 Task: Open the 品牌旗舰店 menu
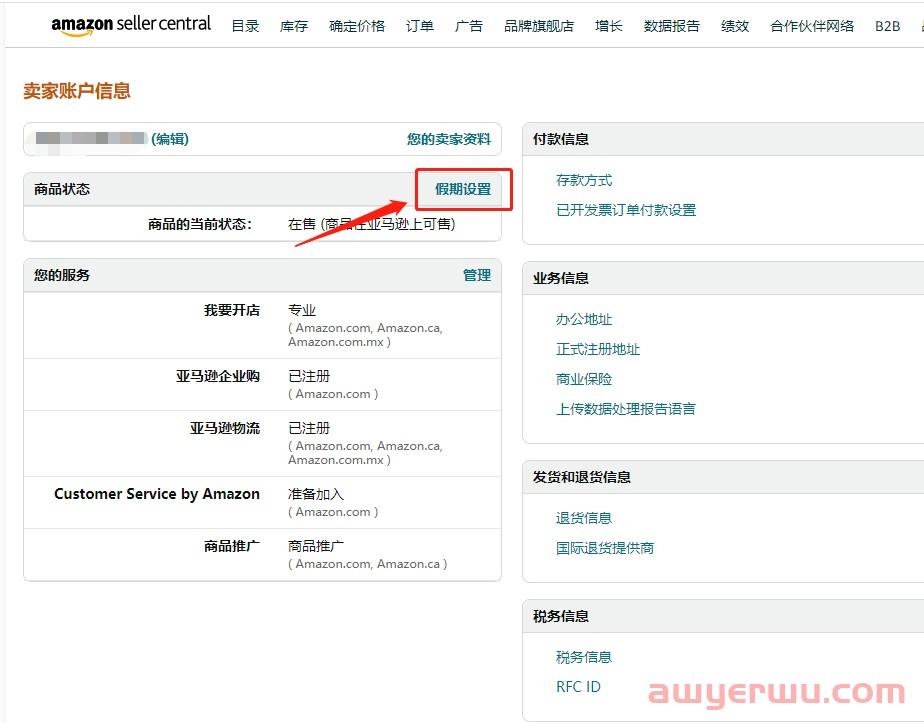539,26
